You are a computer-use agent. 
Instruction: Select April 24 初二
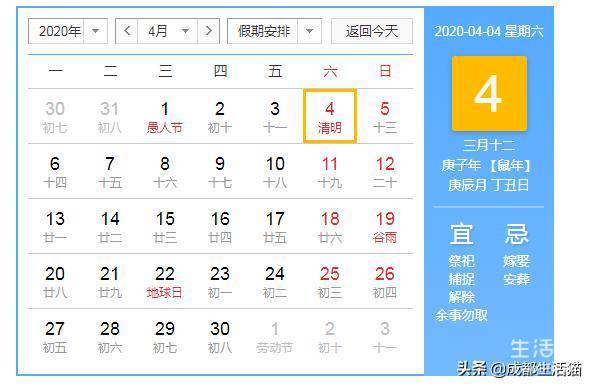coord(275,281)
